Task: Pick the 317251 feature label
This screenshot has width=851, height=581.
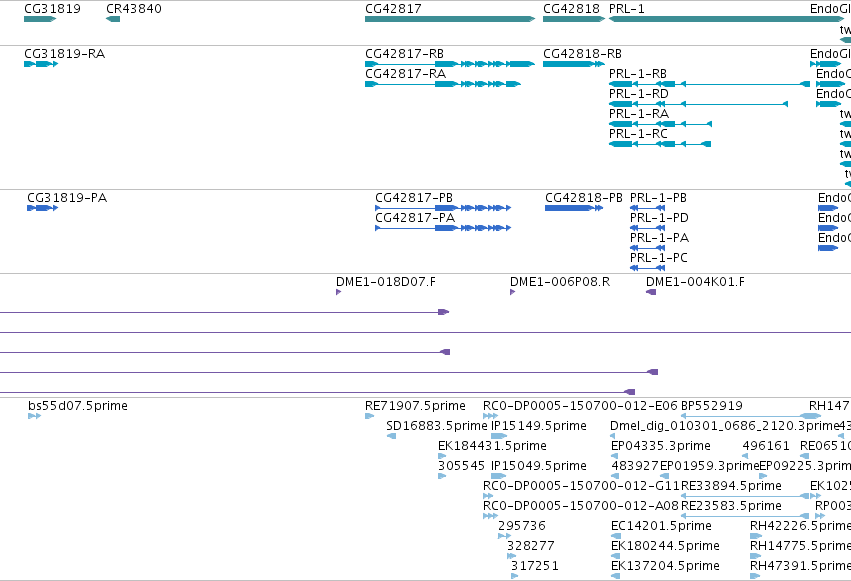Action: 535,567
